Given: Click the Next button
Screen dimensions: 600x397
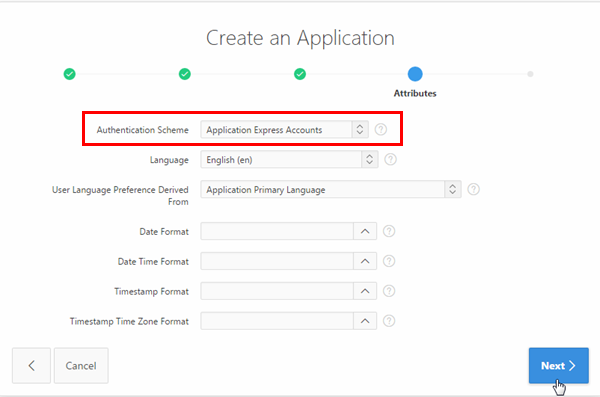Looking at the screenshot, I should tap(559, 366).
